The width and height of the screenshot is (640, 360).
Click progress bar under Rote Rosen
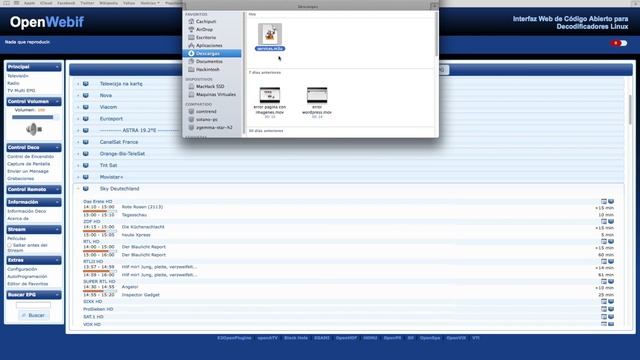point(100,211)
